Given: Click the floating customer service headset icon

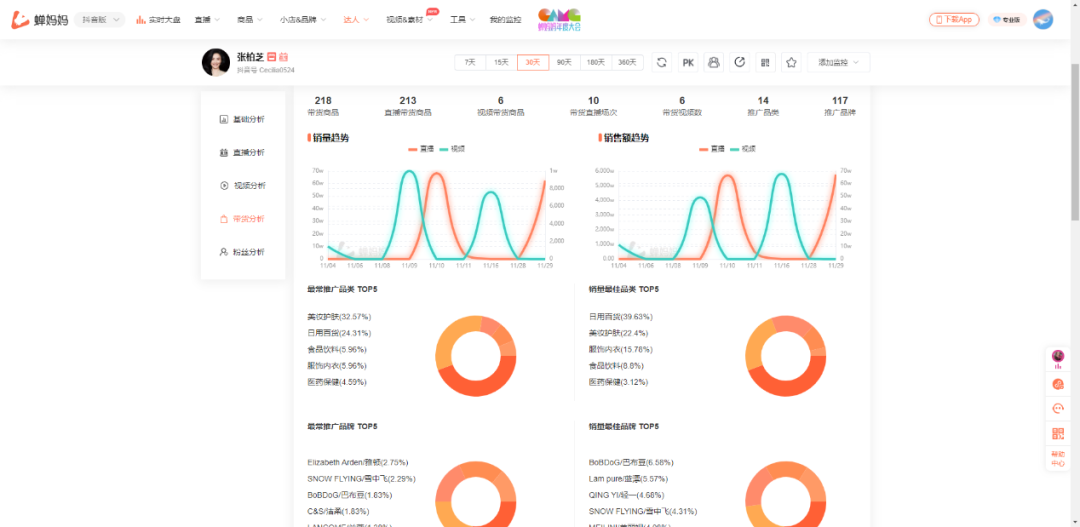Looking at the screenshot, I should tap(1058, 409).
